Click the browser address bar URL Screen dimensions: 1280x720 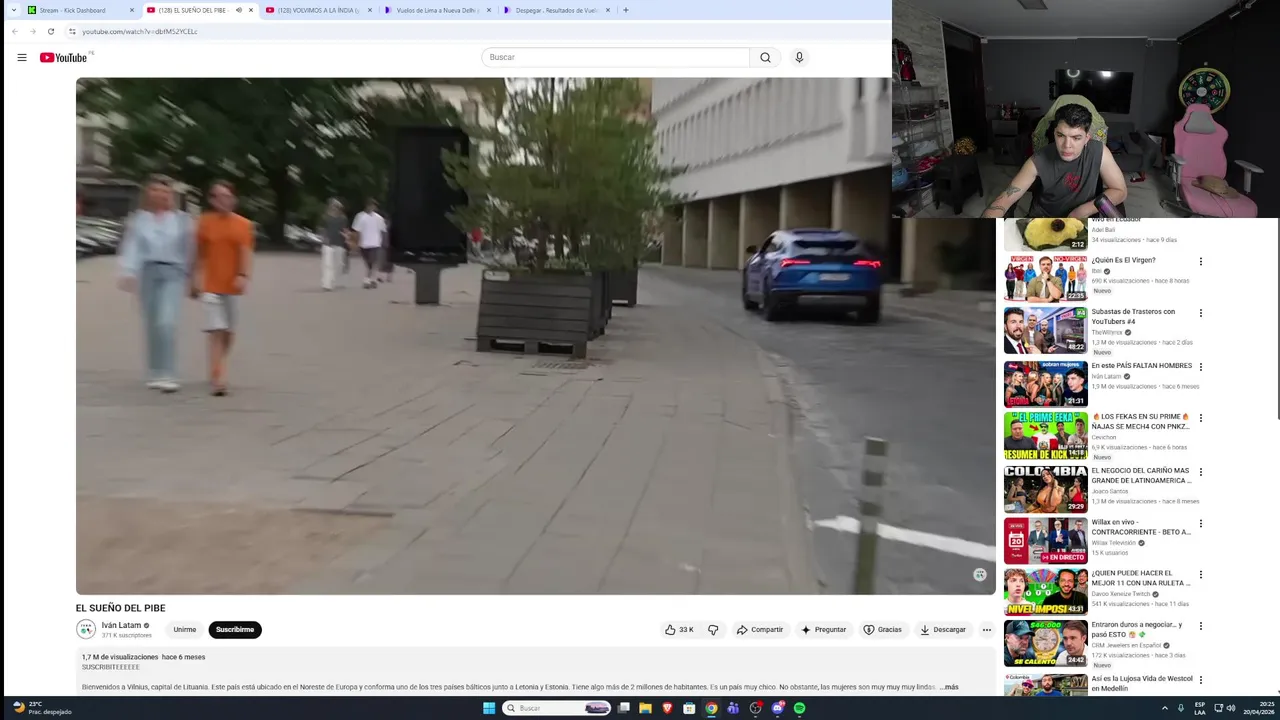tap(140, 31)
